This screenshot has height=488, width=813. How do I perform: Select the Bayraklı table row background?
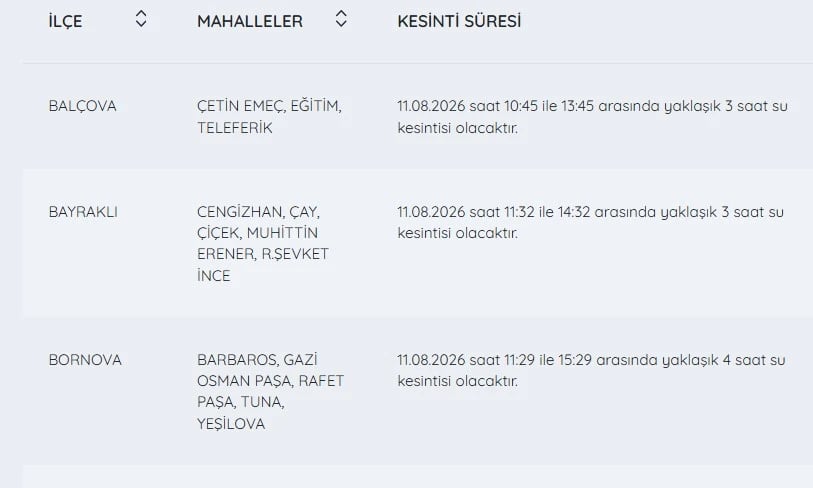click(x=417, y=243)
